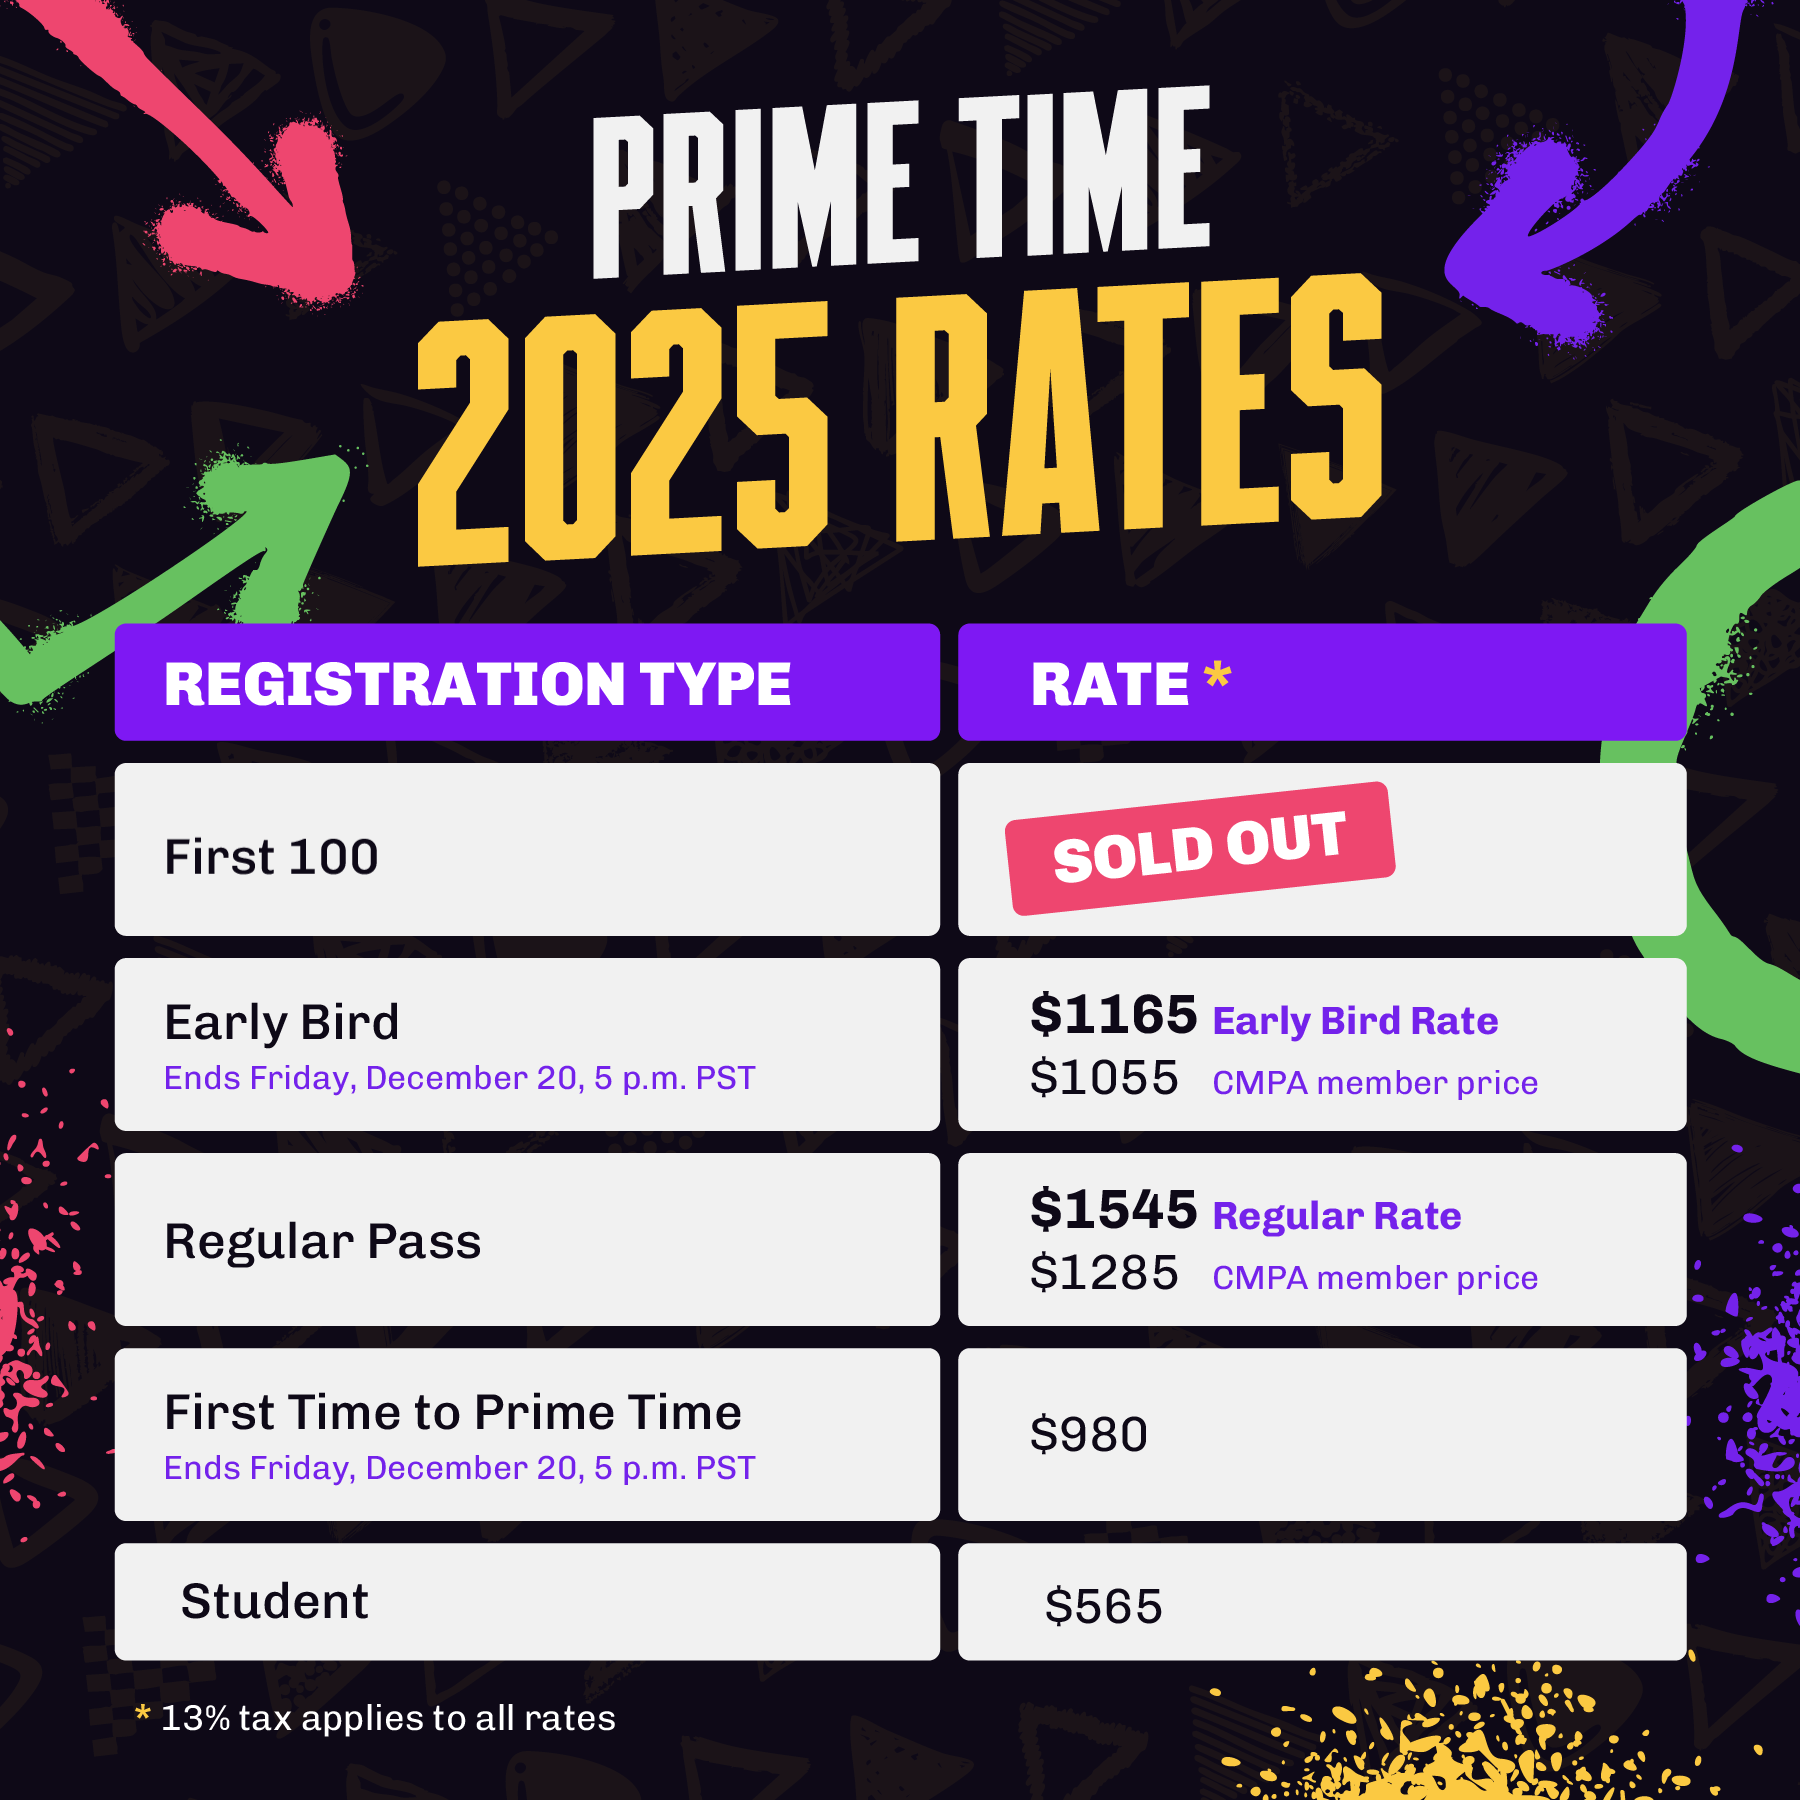Viewport: 1800px width, 1800px height.
Task: Click the $1055 CMPA member price
Action: pos(1284,1079)
